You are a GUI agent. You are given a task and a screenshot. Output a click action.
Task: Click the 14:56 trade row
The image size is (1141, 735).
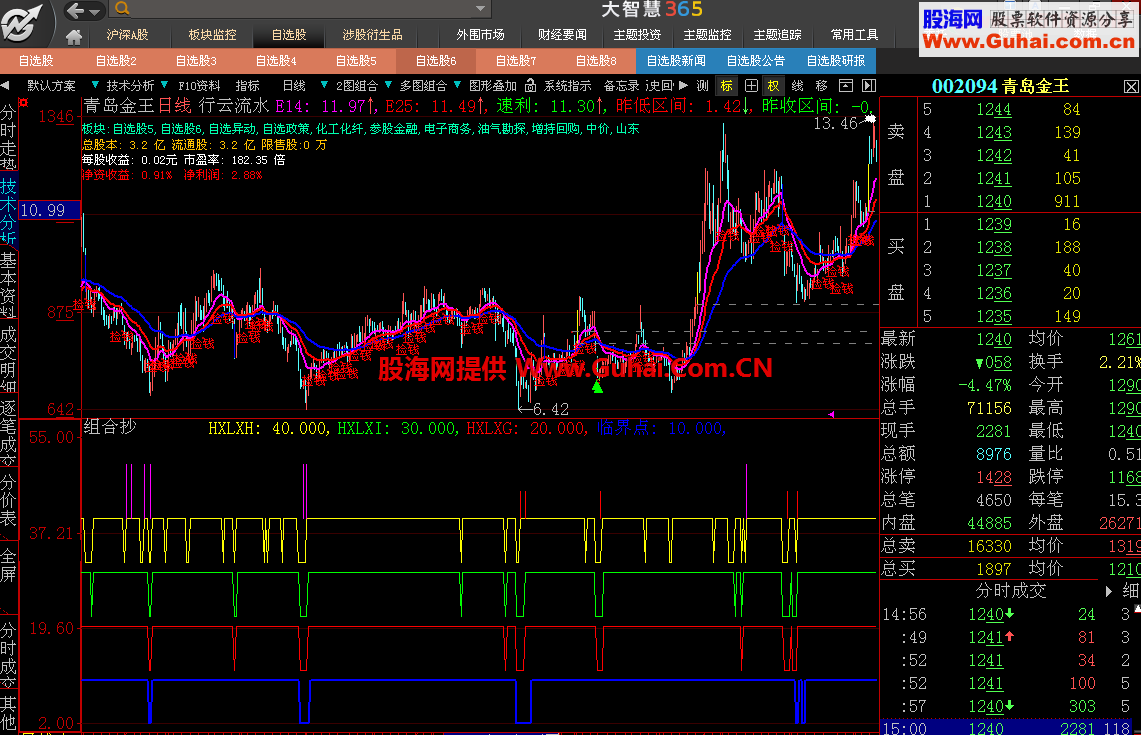[x=1009, y=614]
